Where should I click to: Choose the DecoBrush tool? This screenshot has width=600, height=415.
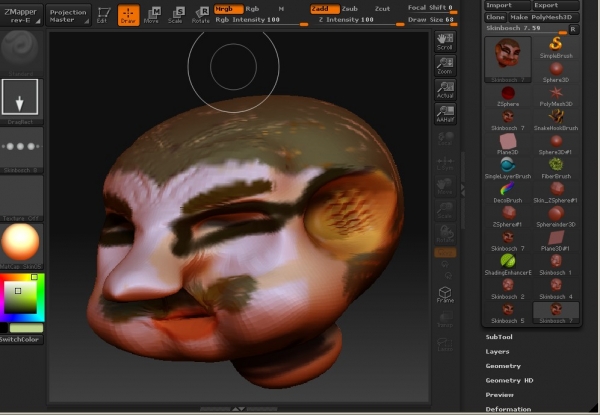coord(508,193)
